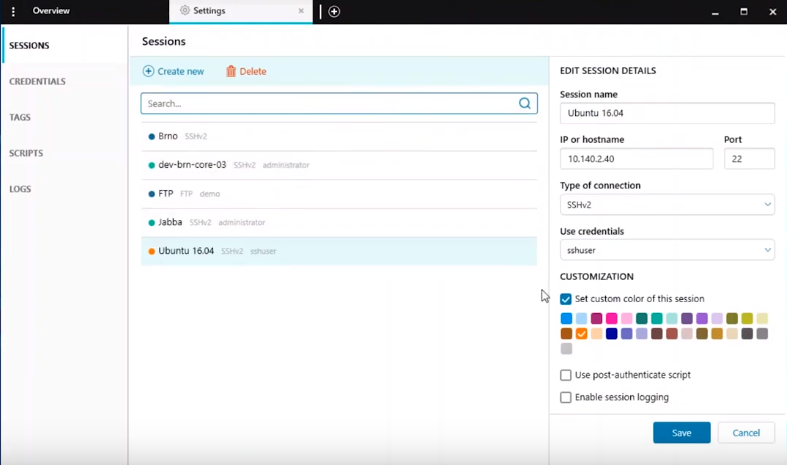The width and height of the screenshot is (787, 465).
Task: Click the search magnifier icon
Action: point(524,103)
